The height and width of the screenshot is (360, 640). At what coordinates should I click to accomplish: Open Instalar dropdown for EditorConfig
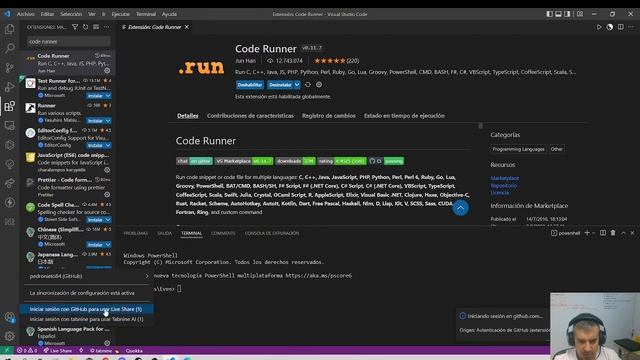(108, 145)
